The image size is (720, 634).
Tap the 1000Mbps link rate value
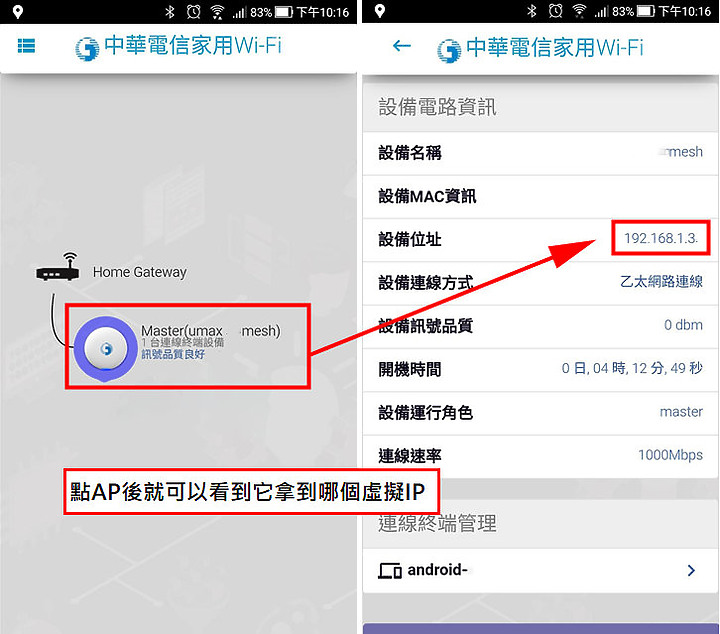(670, 455)
